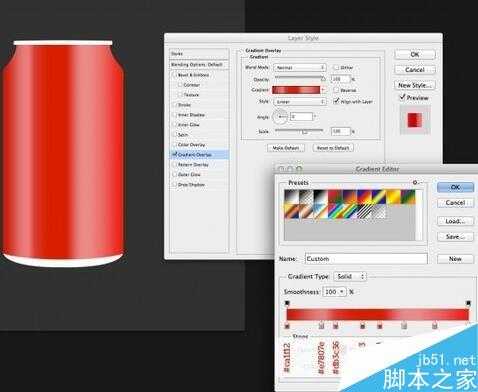The width and height of the screenshot is (478, 392).
Task: Choose the Blue, Red, Yellow gradient preset
Action: [365, 197]
